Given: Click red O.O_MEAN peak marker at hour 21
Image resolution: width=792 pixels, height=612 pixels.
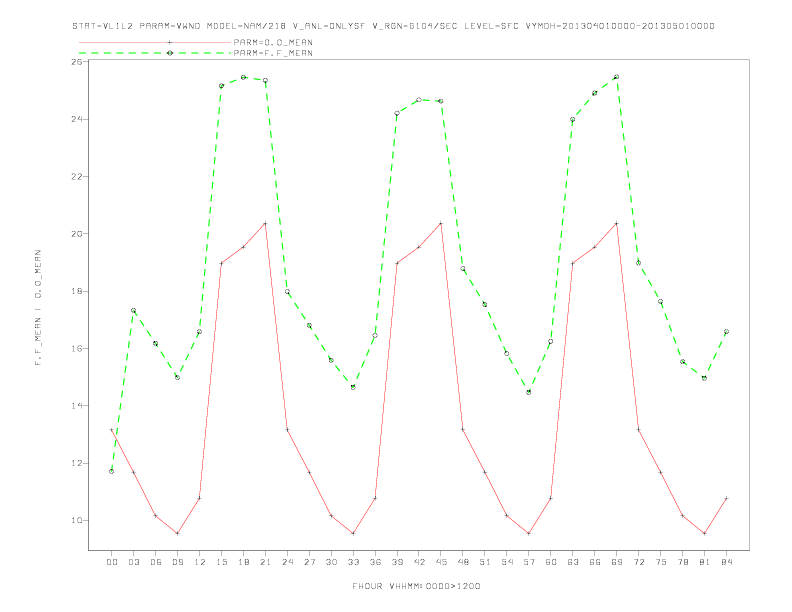Looking at the screenshot, I should tap(265, 223).
